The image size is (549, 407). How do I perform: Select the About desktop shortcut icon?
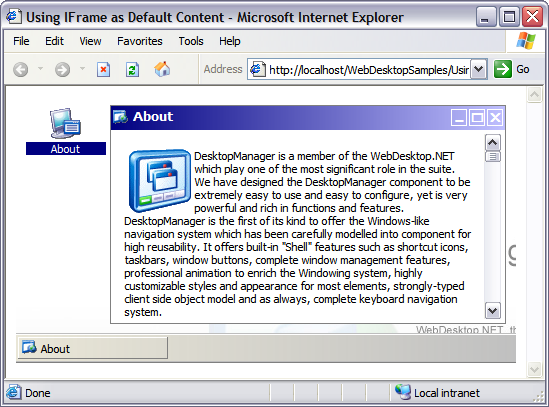click(x=65, y=123)
